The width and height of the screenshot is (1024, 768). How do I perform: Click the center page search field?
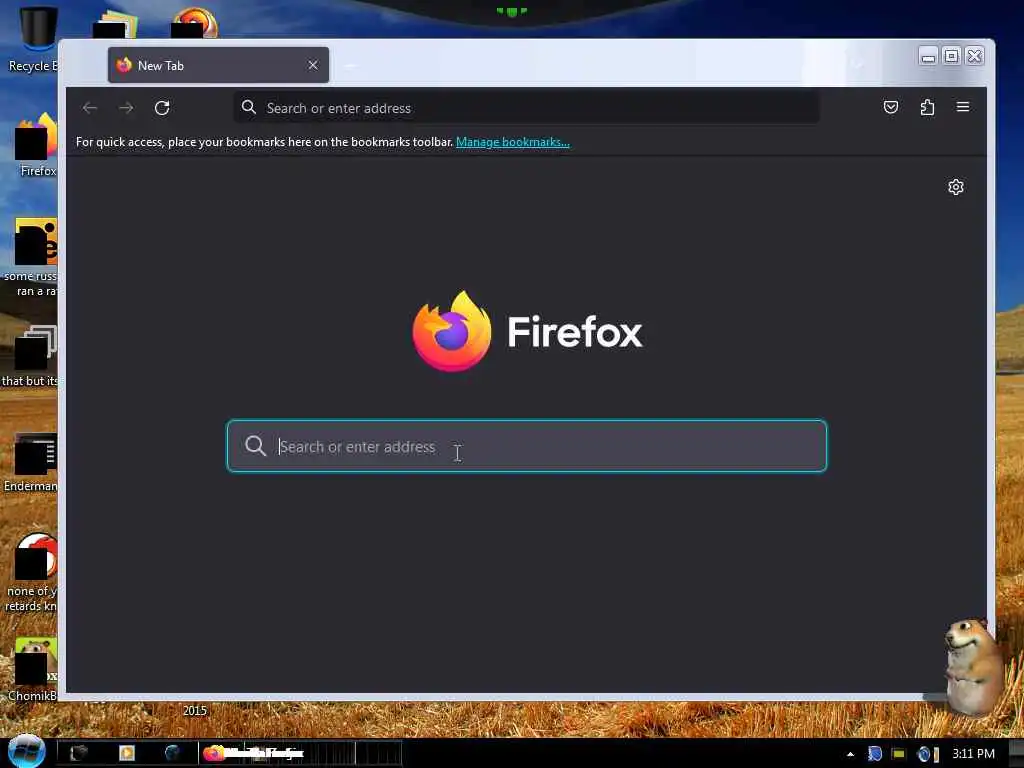pyautogui.click(x=526, y=446)
